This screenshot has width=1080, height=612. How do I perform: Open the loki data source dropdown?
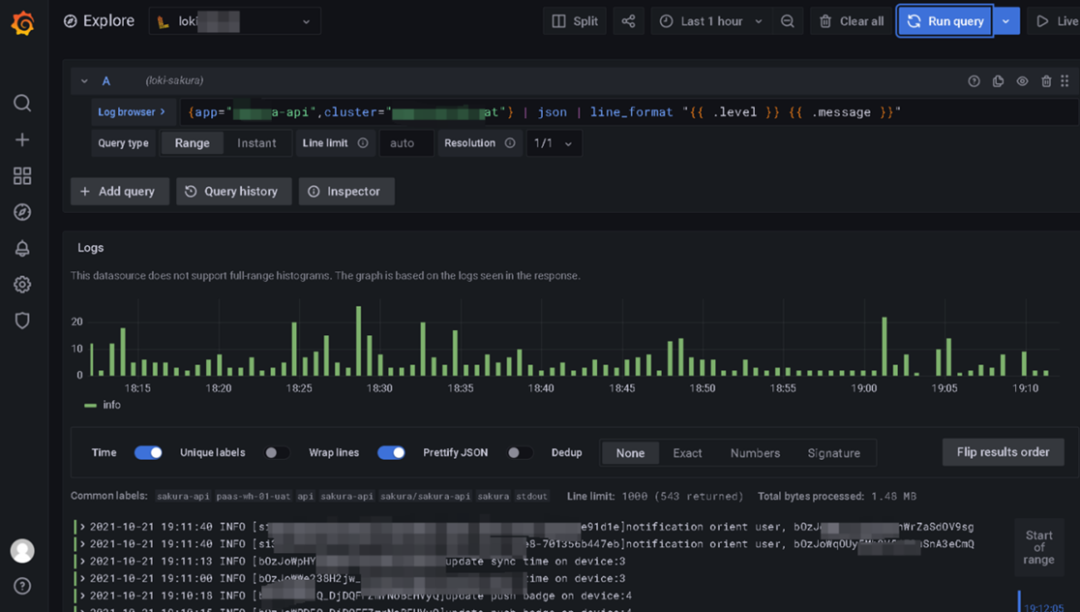(x=235, y=21)
